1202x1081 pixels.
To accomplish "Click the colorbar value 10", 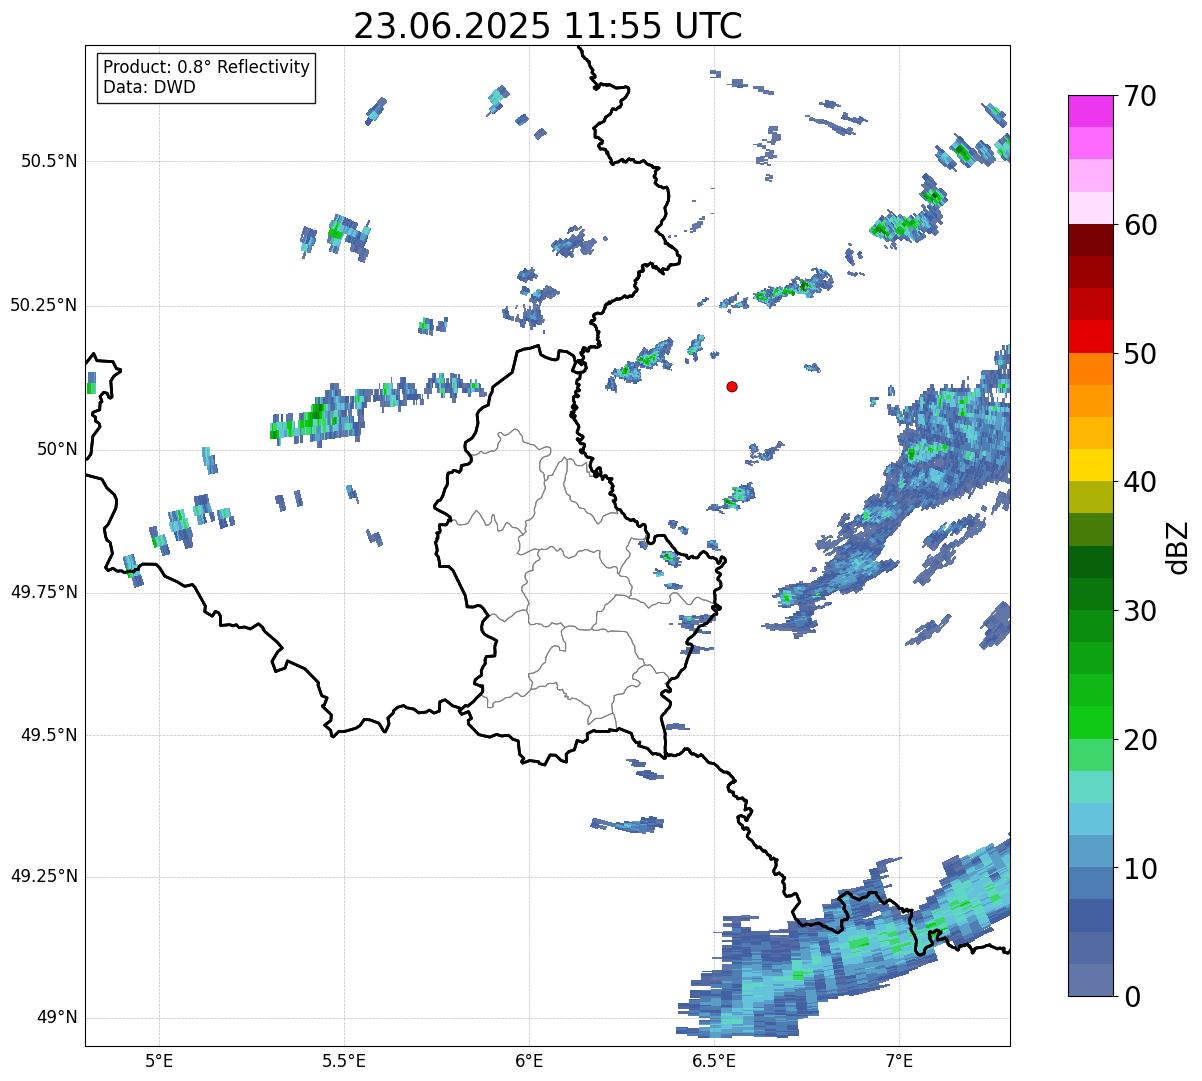I will tap(1140, 869).
